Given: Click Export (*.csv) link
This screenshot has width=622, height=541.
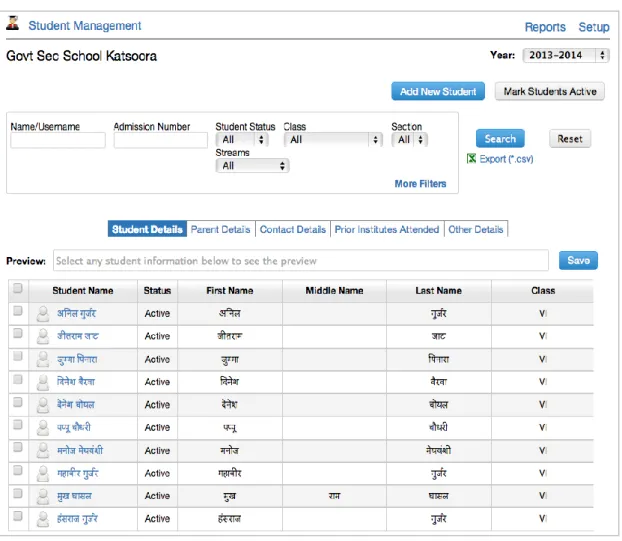Looking at the screenshot, I should [x=506, y=159].
